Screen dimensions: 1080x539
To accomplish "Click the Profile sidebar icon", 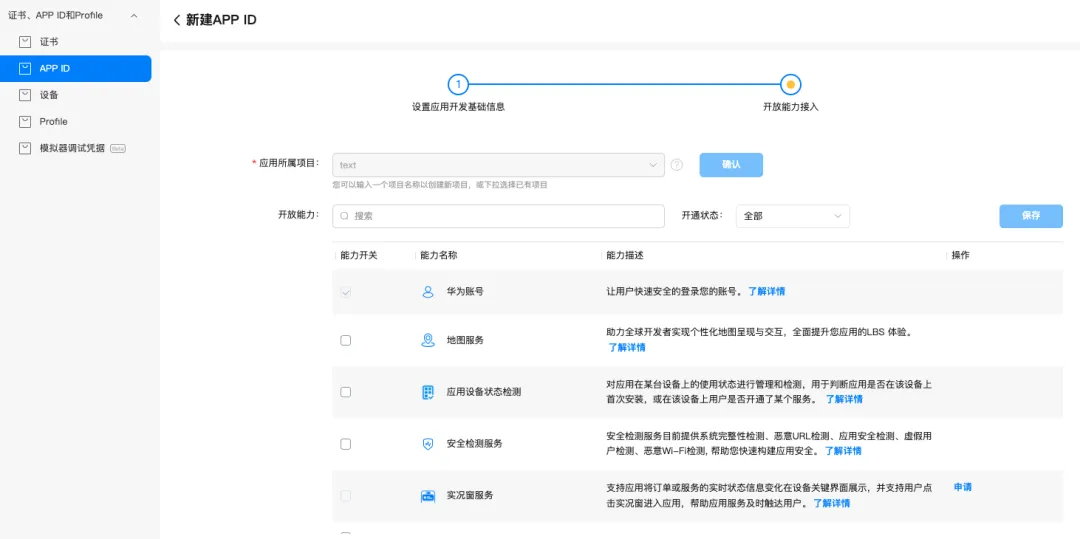I will [x=25, y=122].
